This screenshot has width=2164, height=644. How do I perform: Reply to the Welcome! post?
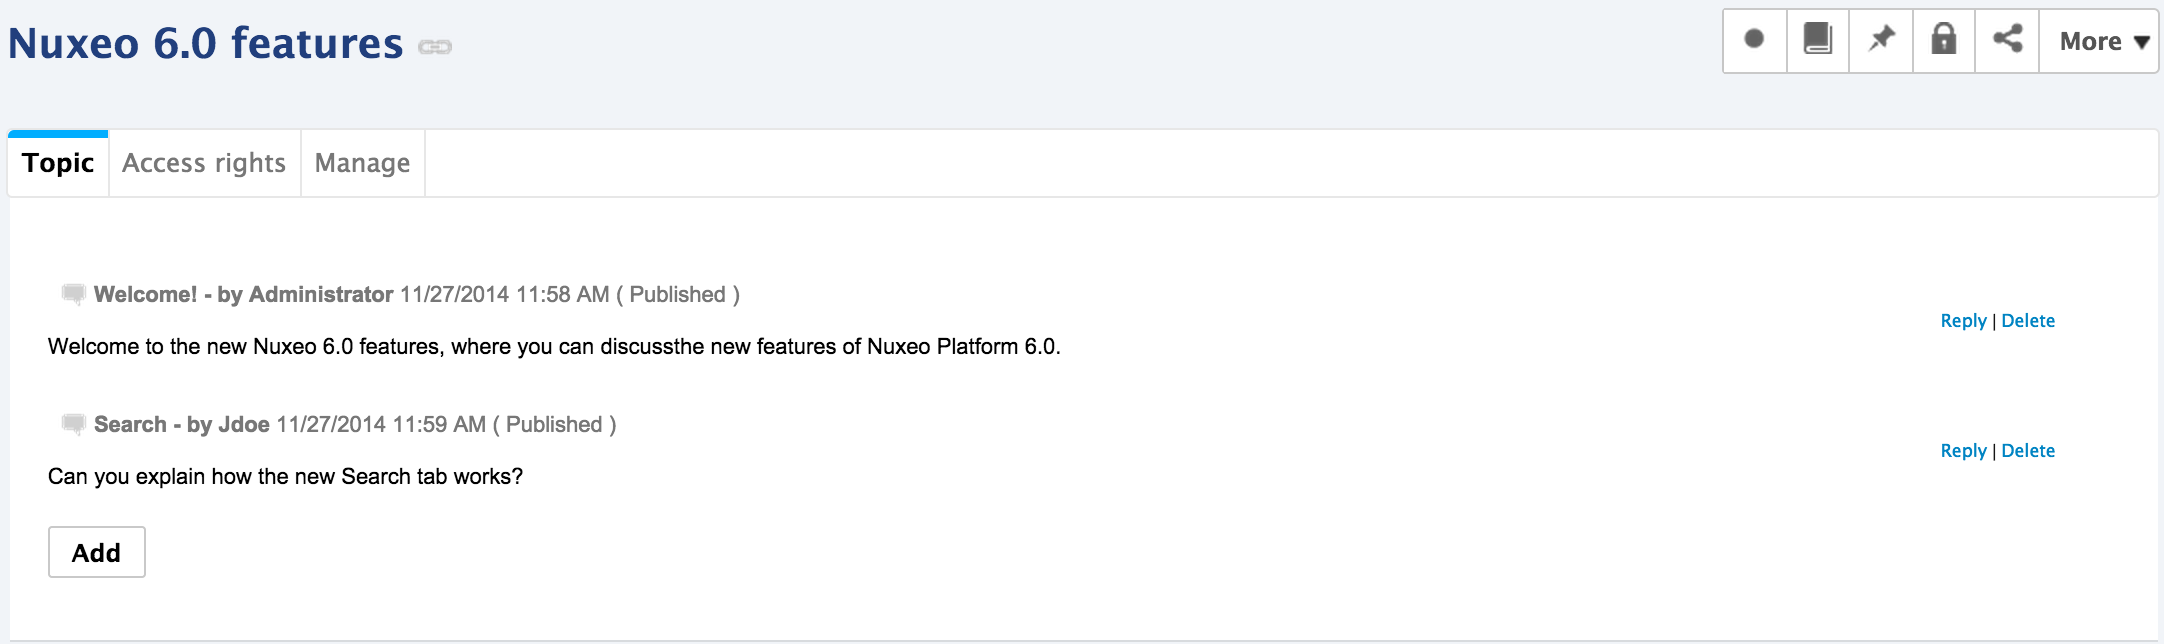1963,321
